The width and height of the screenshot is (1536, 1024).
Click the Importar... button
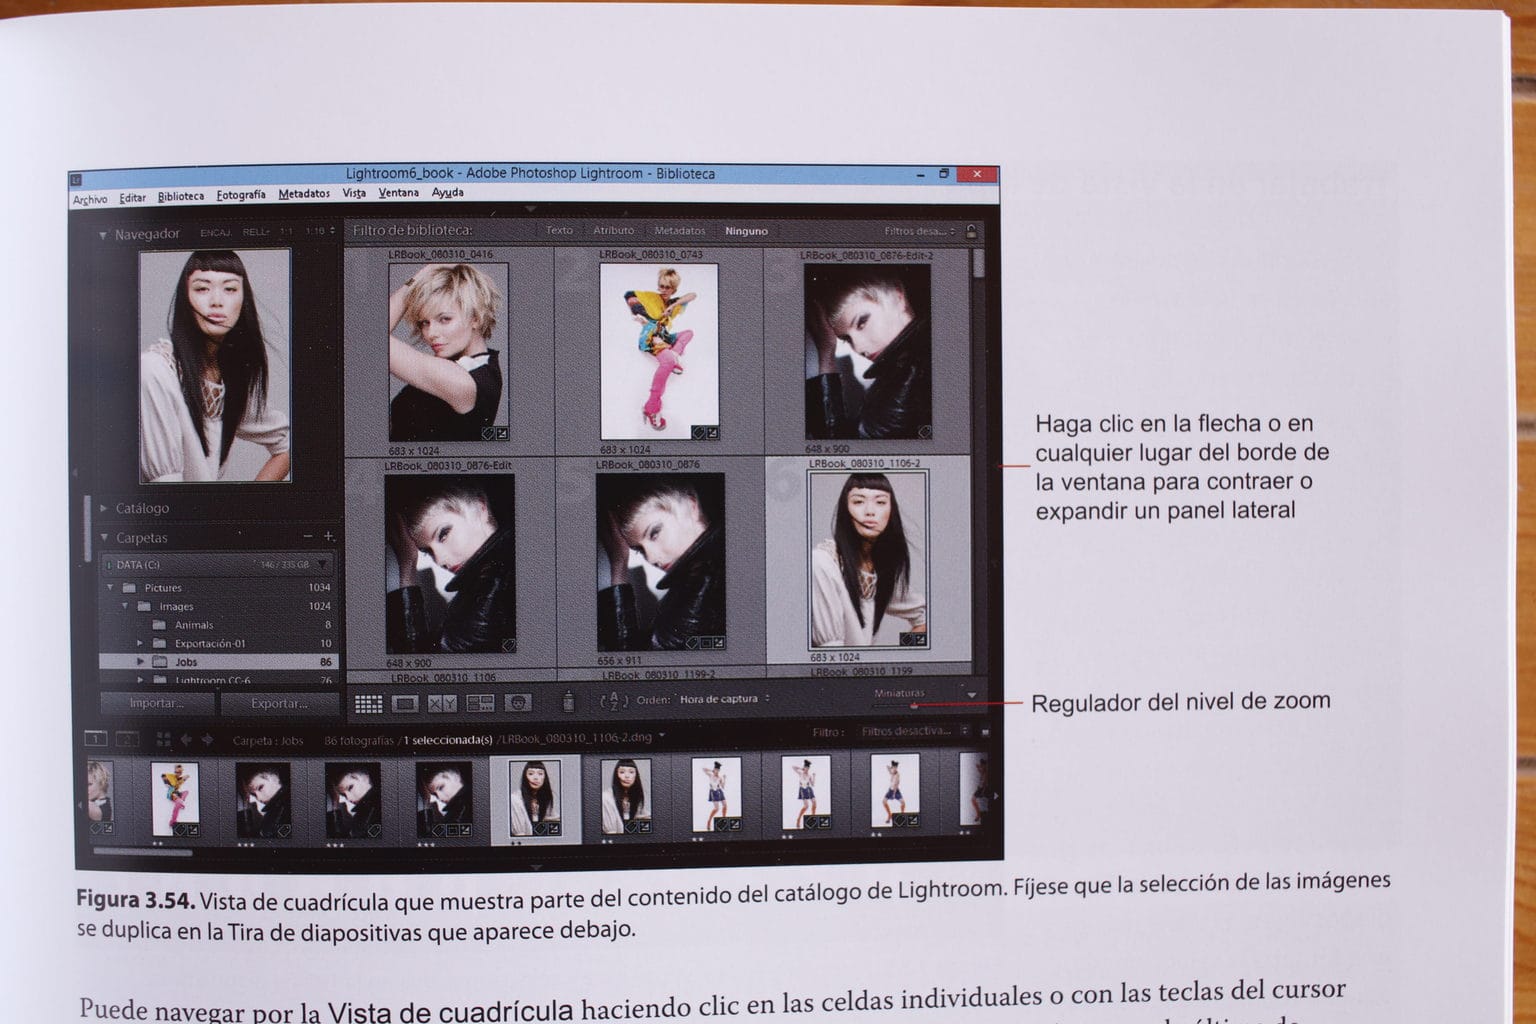tap(157, 704)
